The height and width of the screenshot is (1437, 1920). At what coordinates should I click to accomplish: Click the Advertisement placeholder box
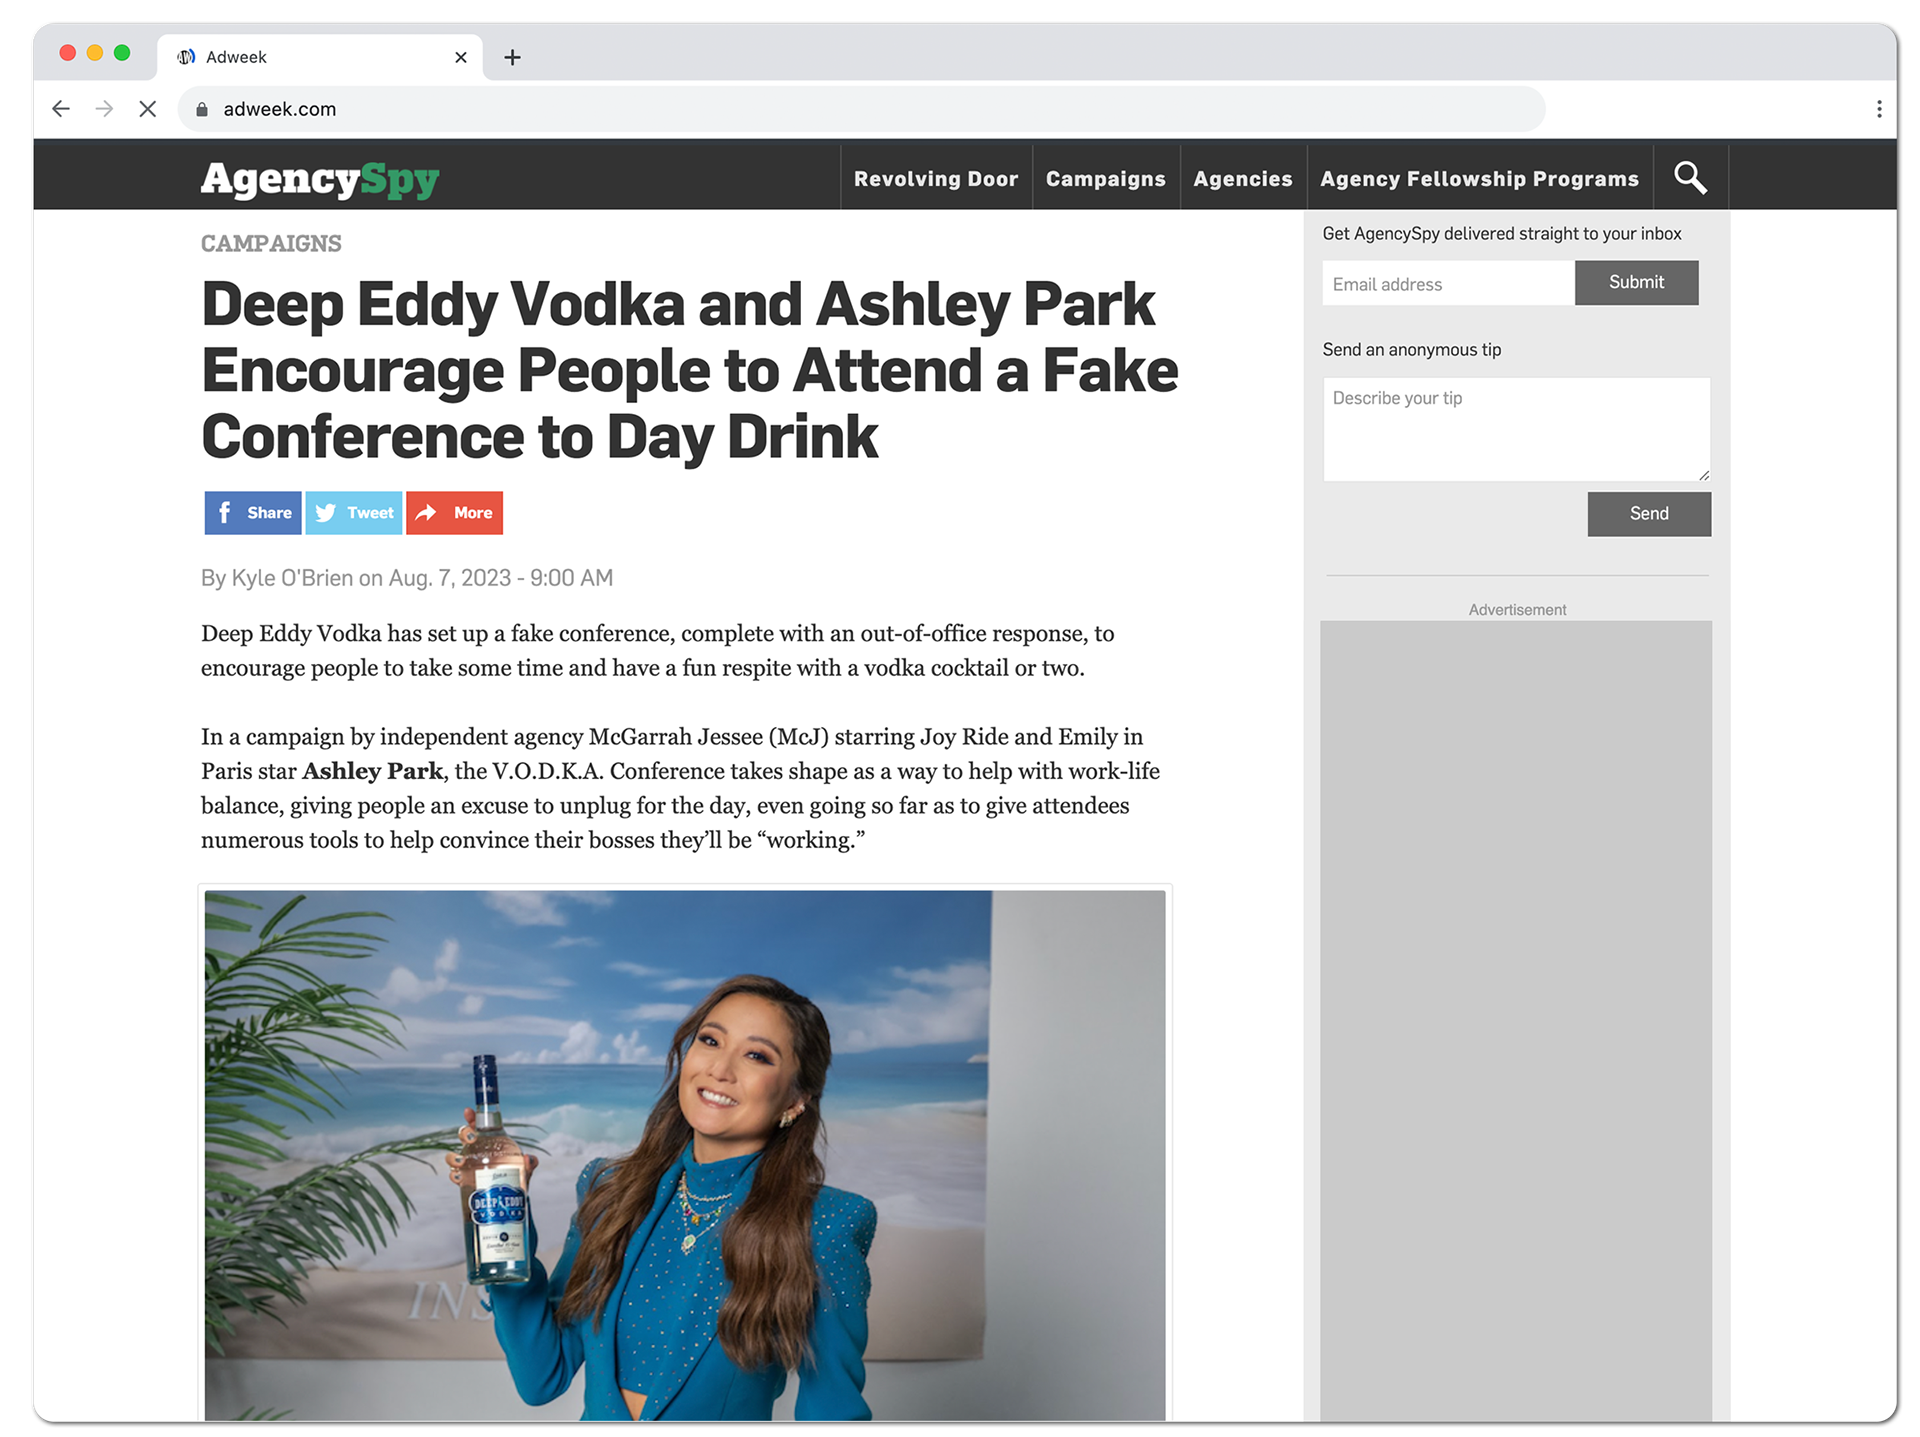(1516, 1020)
